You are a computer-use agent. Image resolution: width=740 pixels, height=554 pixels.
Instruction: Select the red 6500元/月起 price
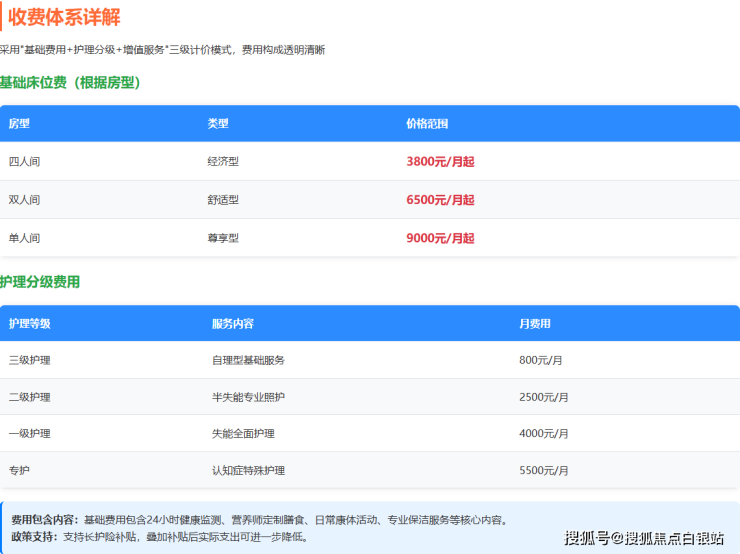[x=440, y=200]
